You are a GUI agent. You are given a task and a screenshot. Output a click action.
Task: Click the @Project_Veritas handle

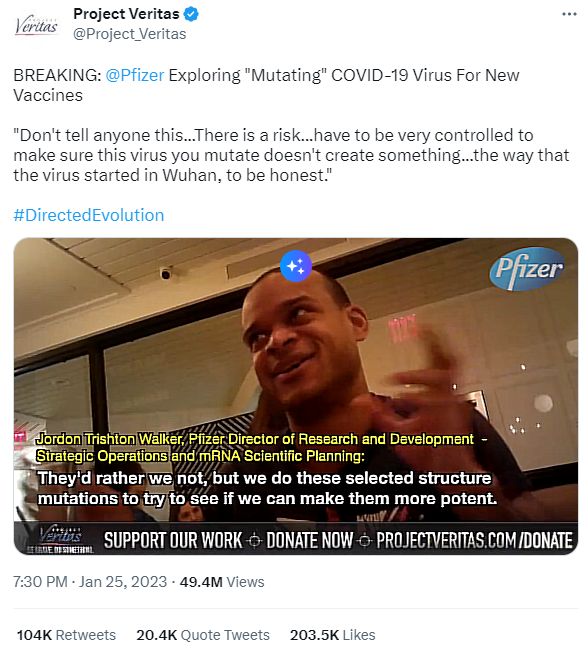(x=130, y=34)
